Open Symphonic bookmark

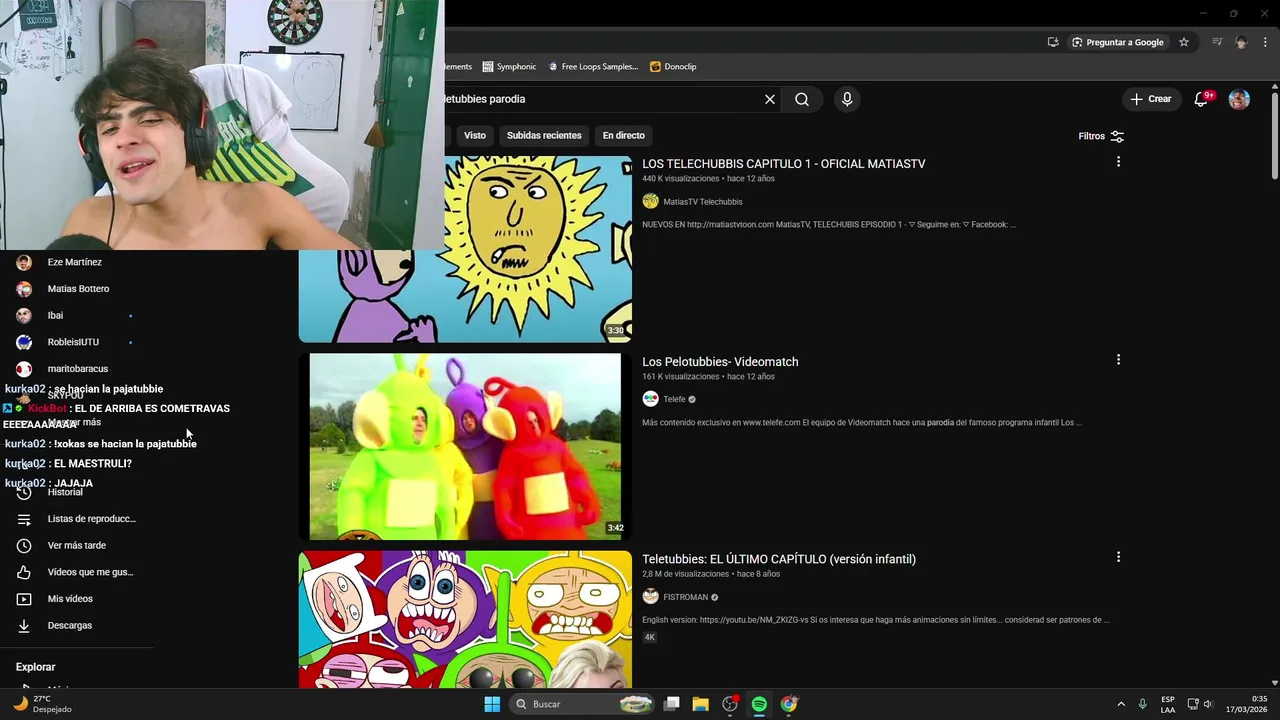point(509,67)
